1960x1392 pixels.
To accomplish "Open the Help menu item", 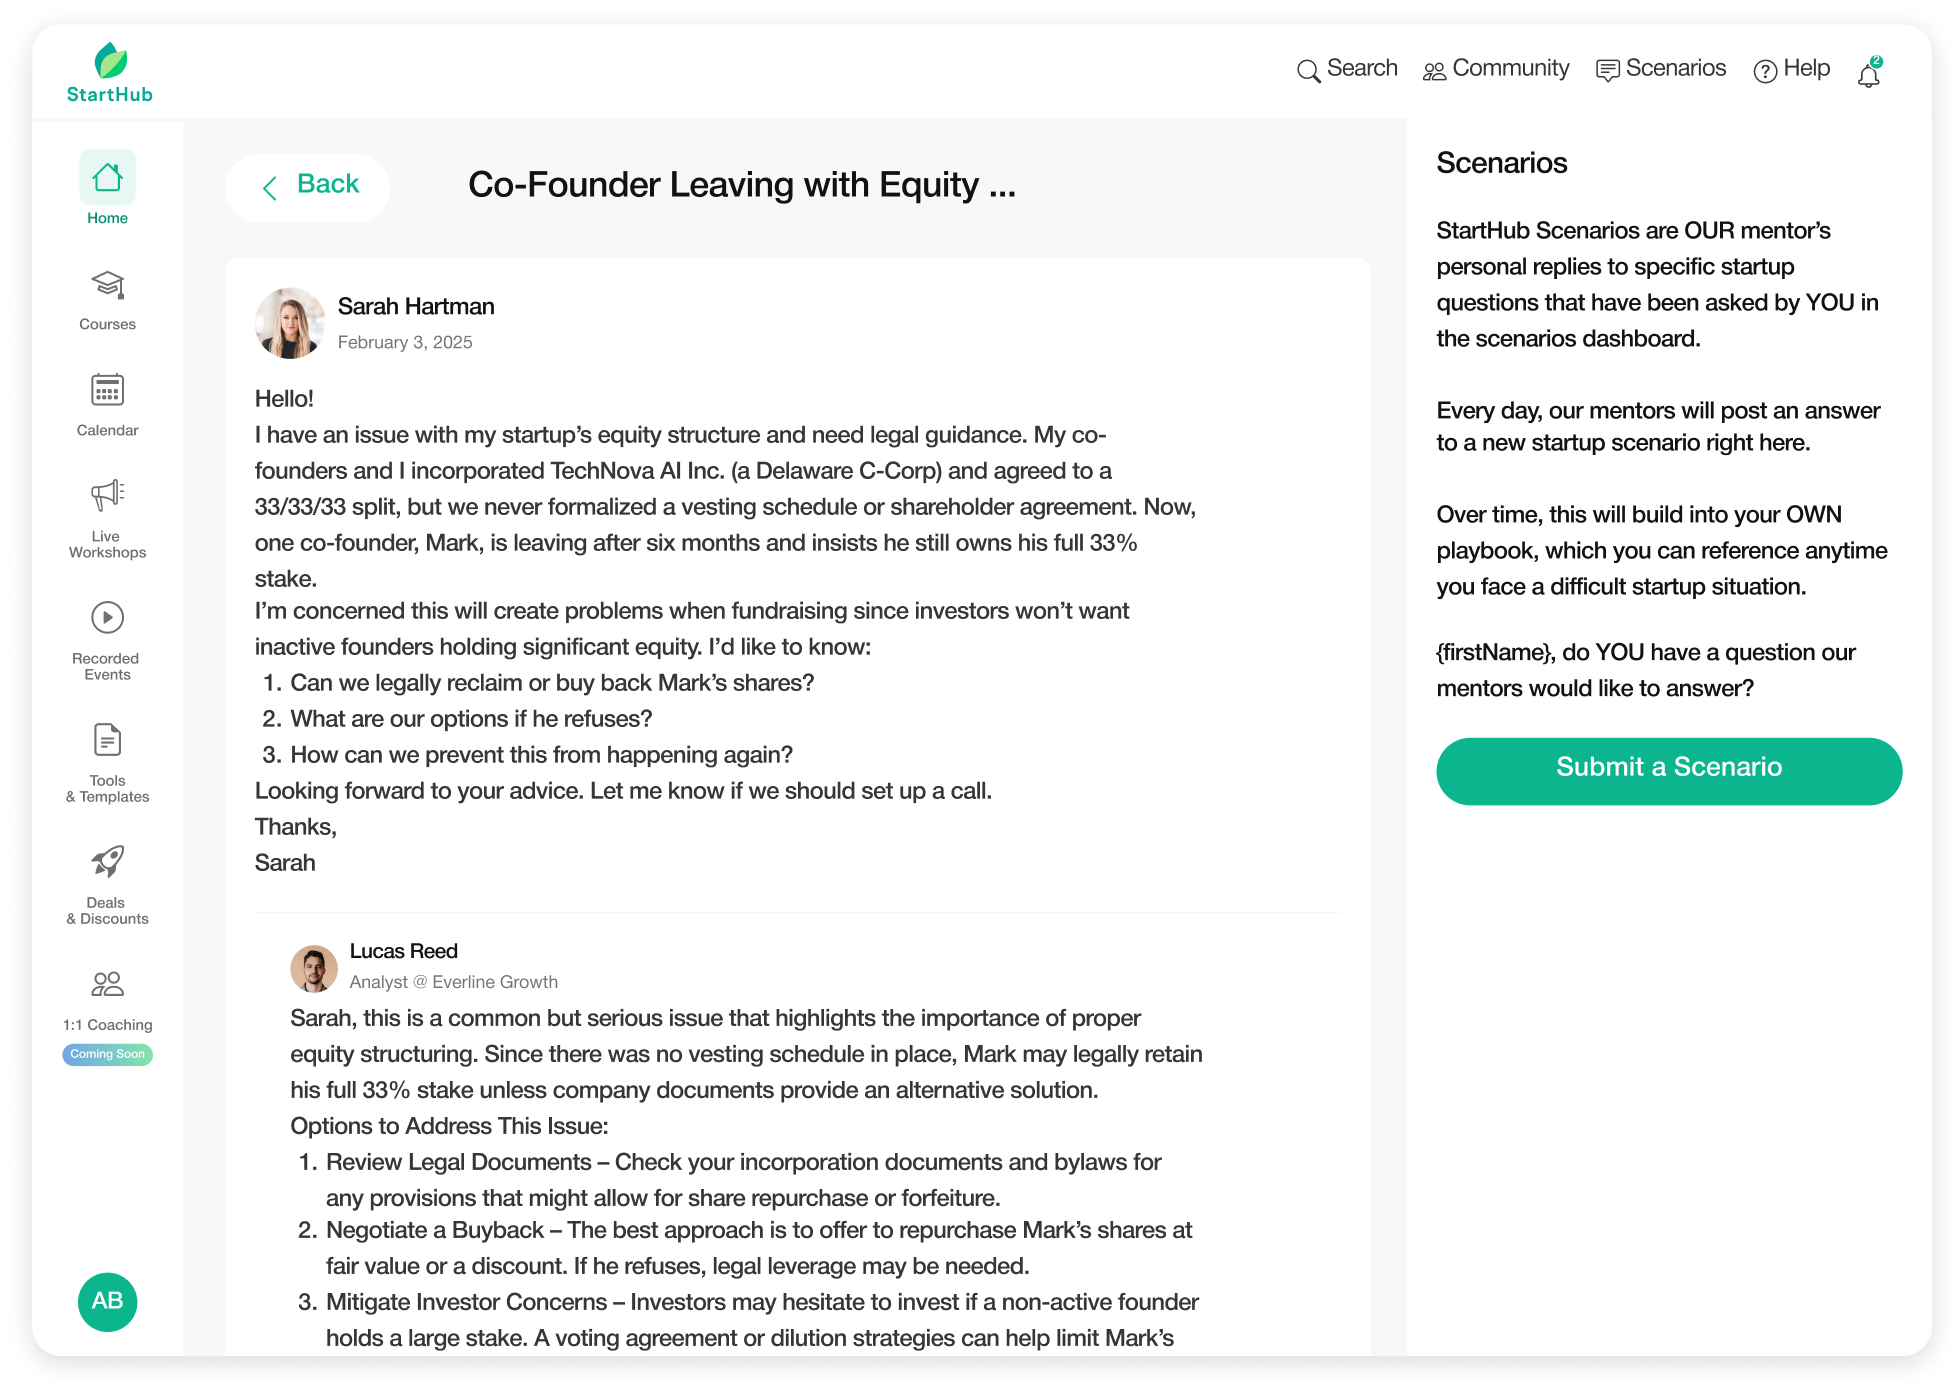I will 1792,69.
